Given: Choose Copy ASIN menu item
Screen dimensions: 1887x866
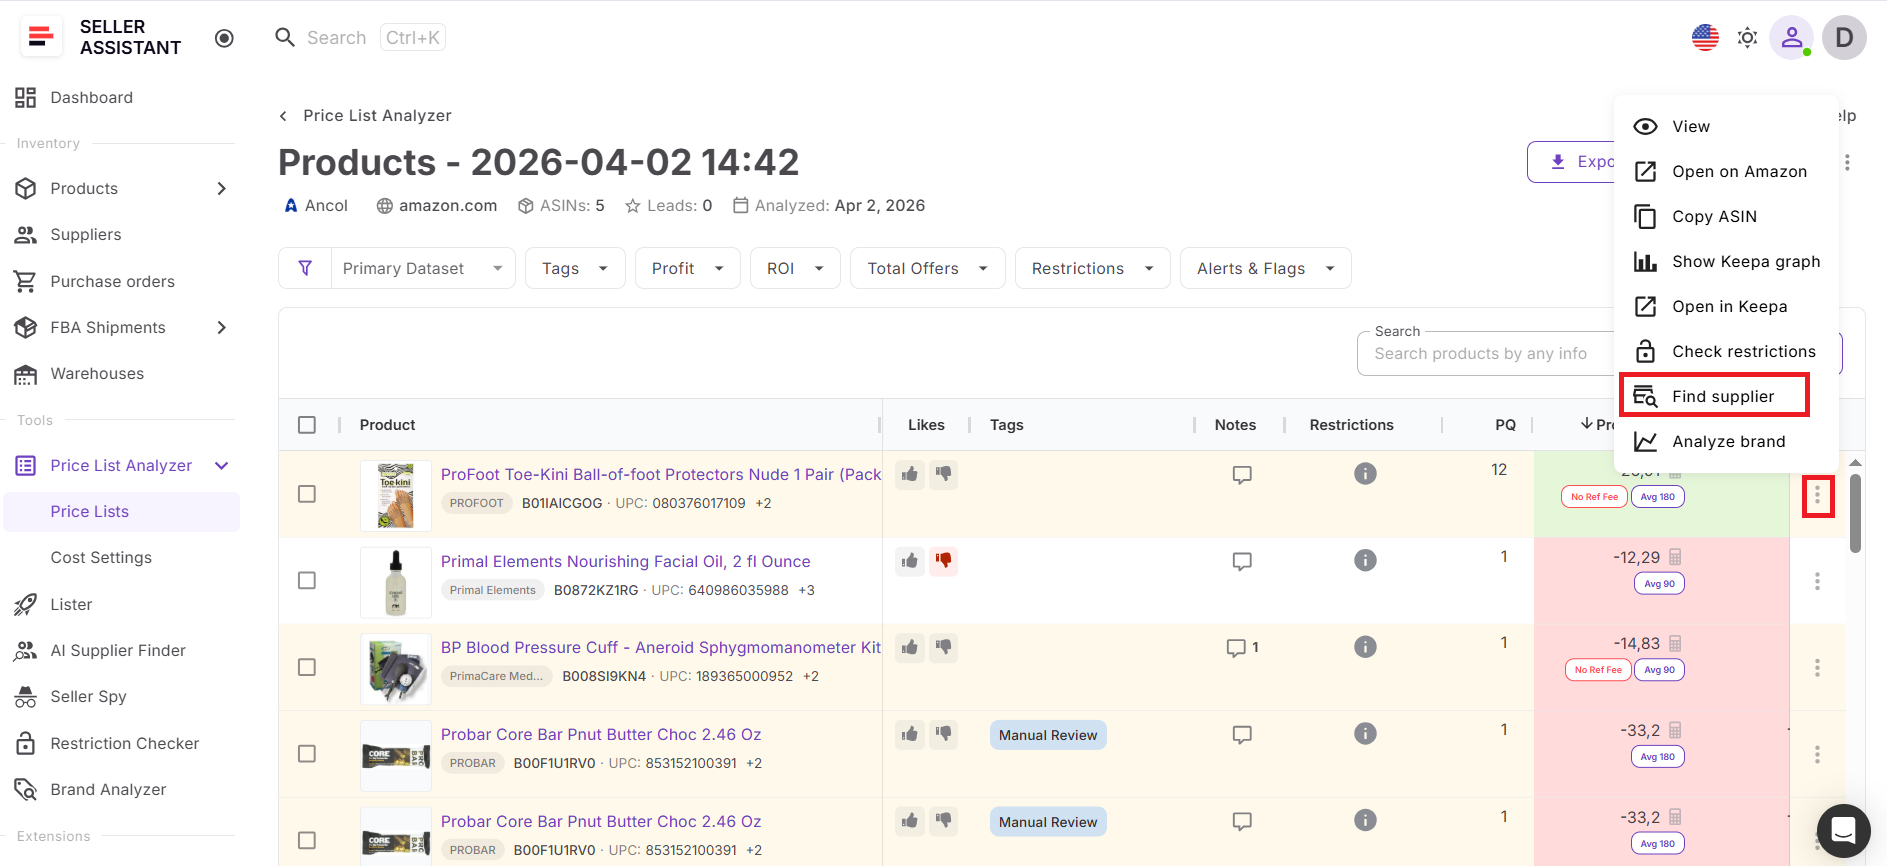Looking at the screenshot, I should pos(1726,216).
